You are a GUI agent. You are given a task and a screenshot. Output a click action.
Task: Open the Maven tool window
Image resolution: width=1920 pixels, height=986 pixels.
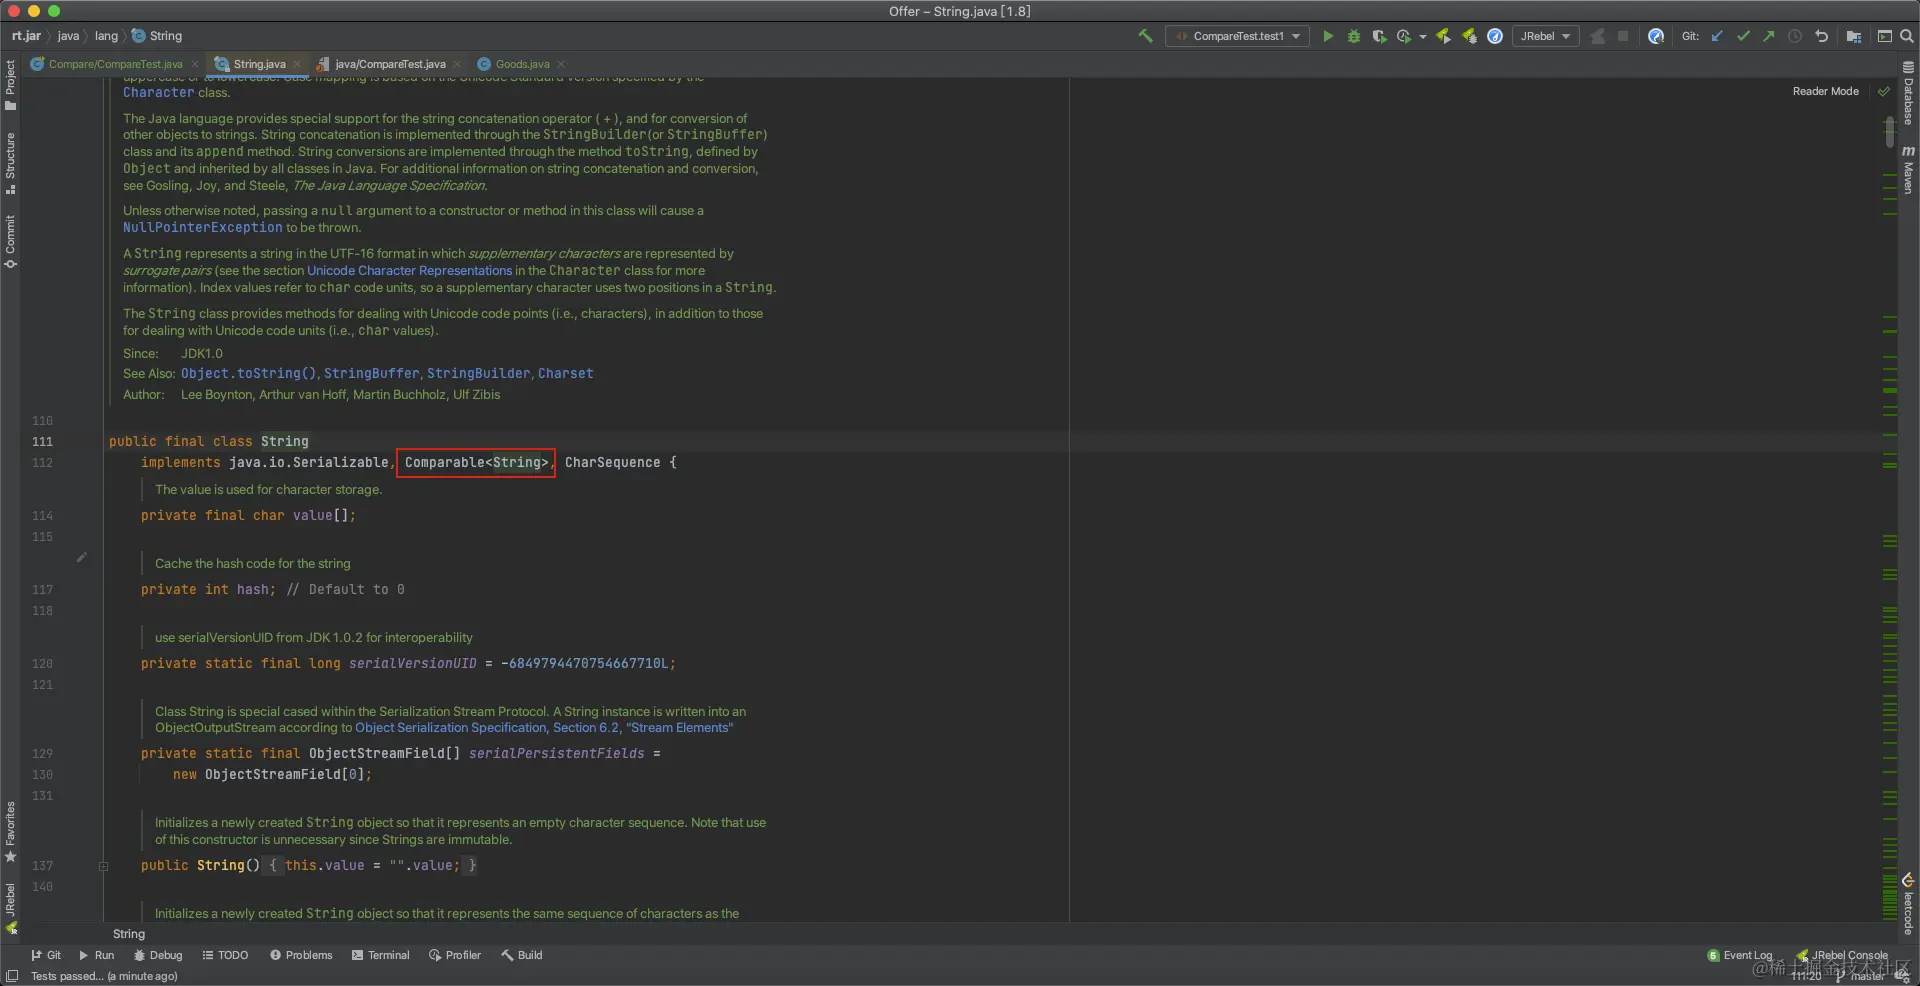pyautogui.click(x=1908, y=170)
